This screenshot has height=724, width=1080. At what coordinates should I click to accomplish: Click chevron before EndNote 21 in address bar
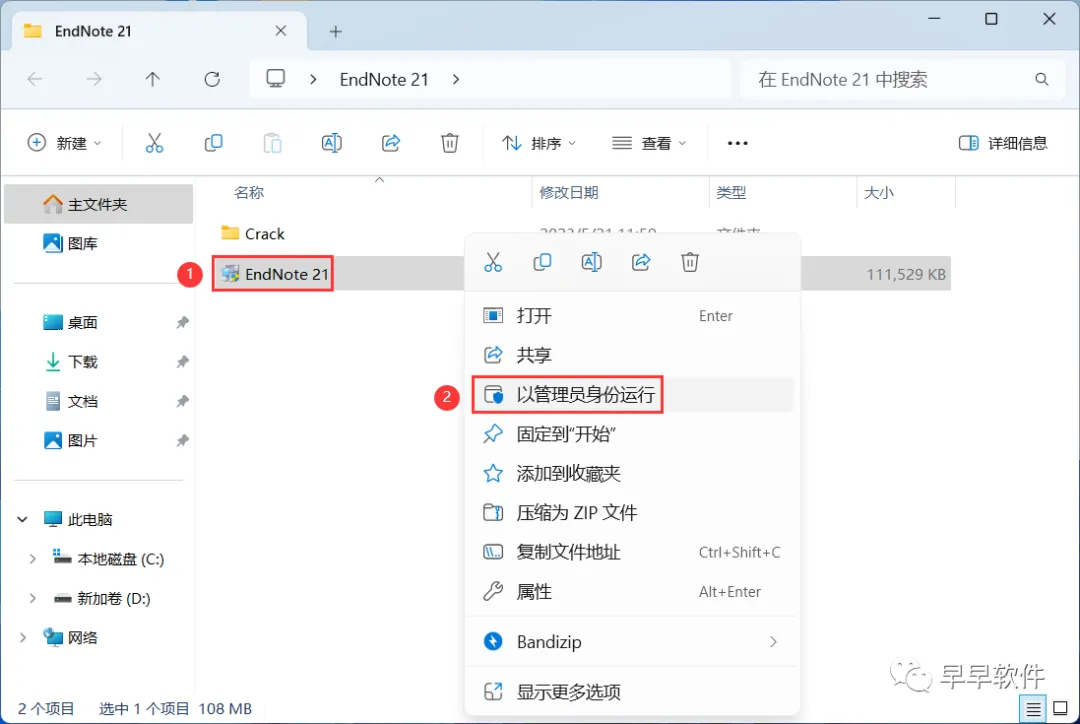(313, 79)
